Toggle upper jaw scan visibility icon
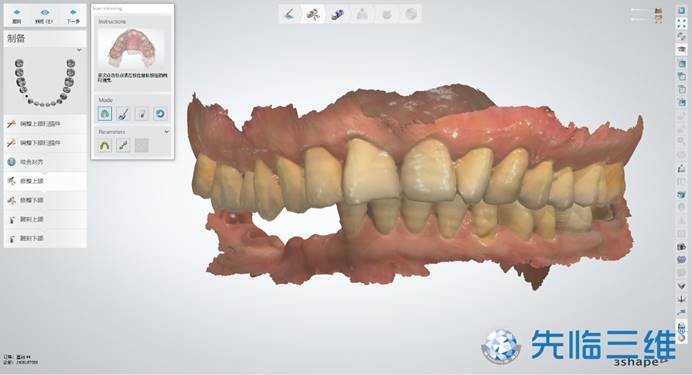The width and height of the screenshot is (692, 375). tap(658, 10)
